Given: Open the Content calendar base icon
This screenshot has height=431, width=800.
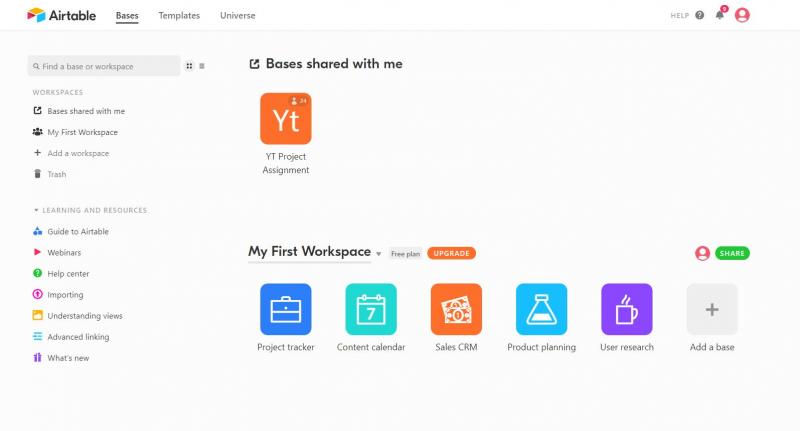Looking at the screenshot, I should tap(371, 309).
